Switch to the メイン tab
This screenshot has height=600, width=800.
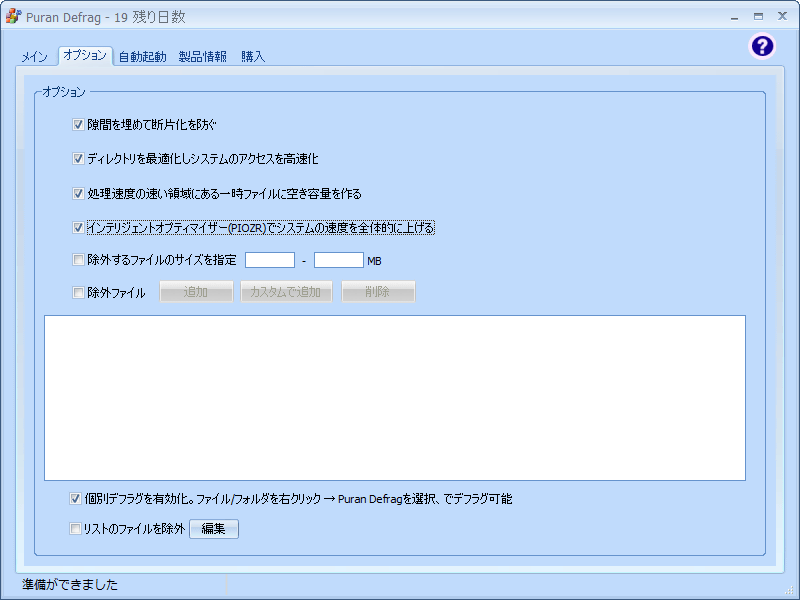pyautogui.click(x=34, y=57)
